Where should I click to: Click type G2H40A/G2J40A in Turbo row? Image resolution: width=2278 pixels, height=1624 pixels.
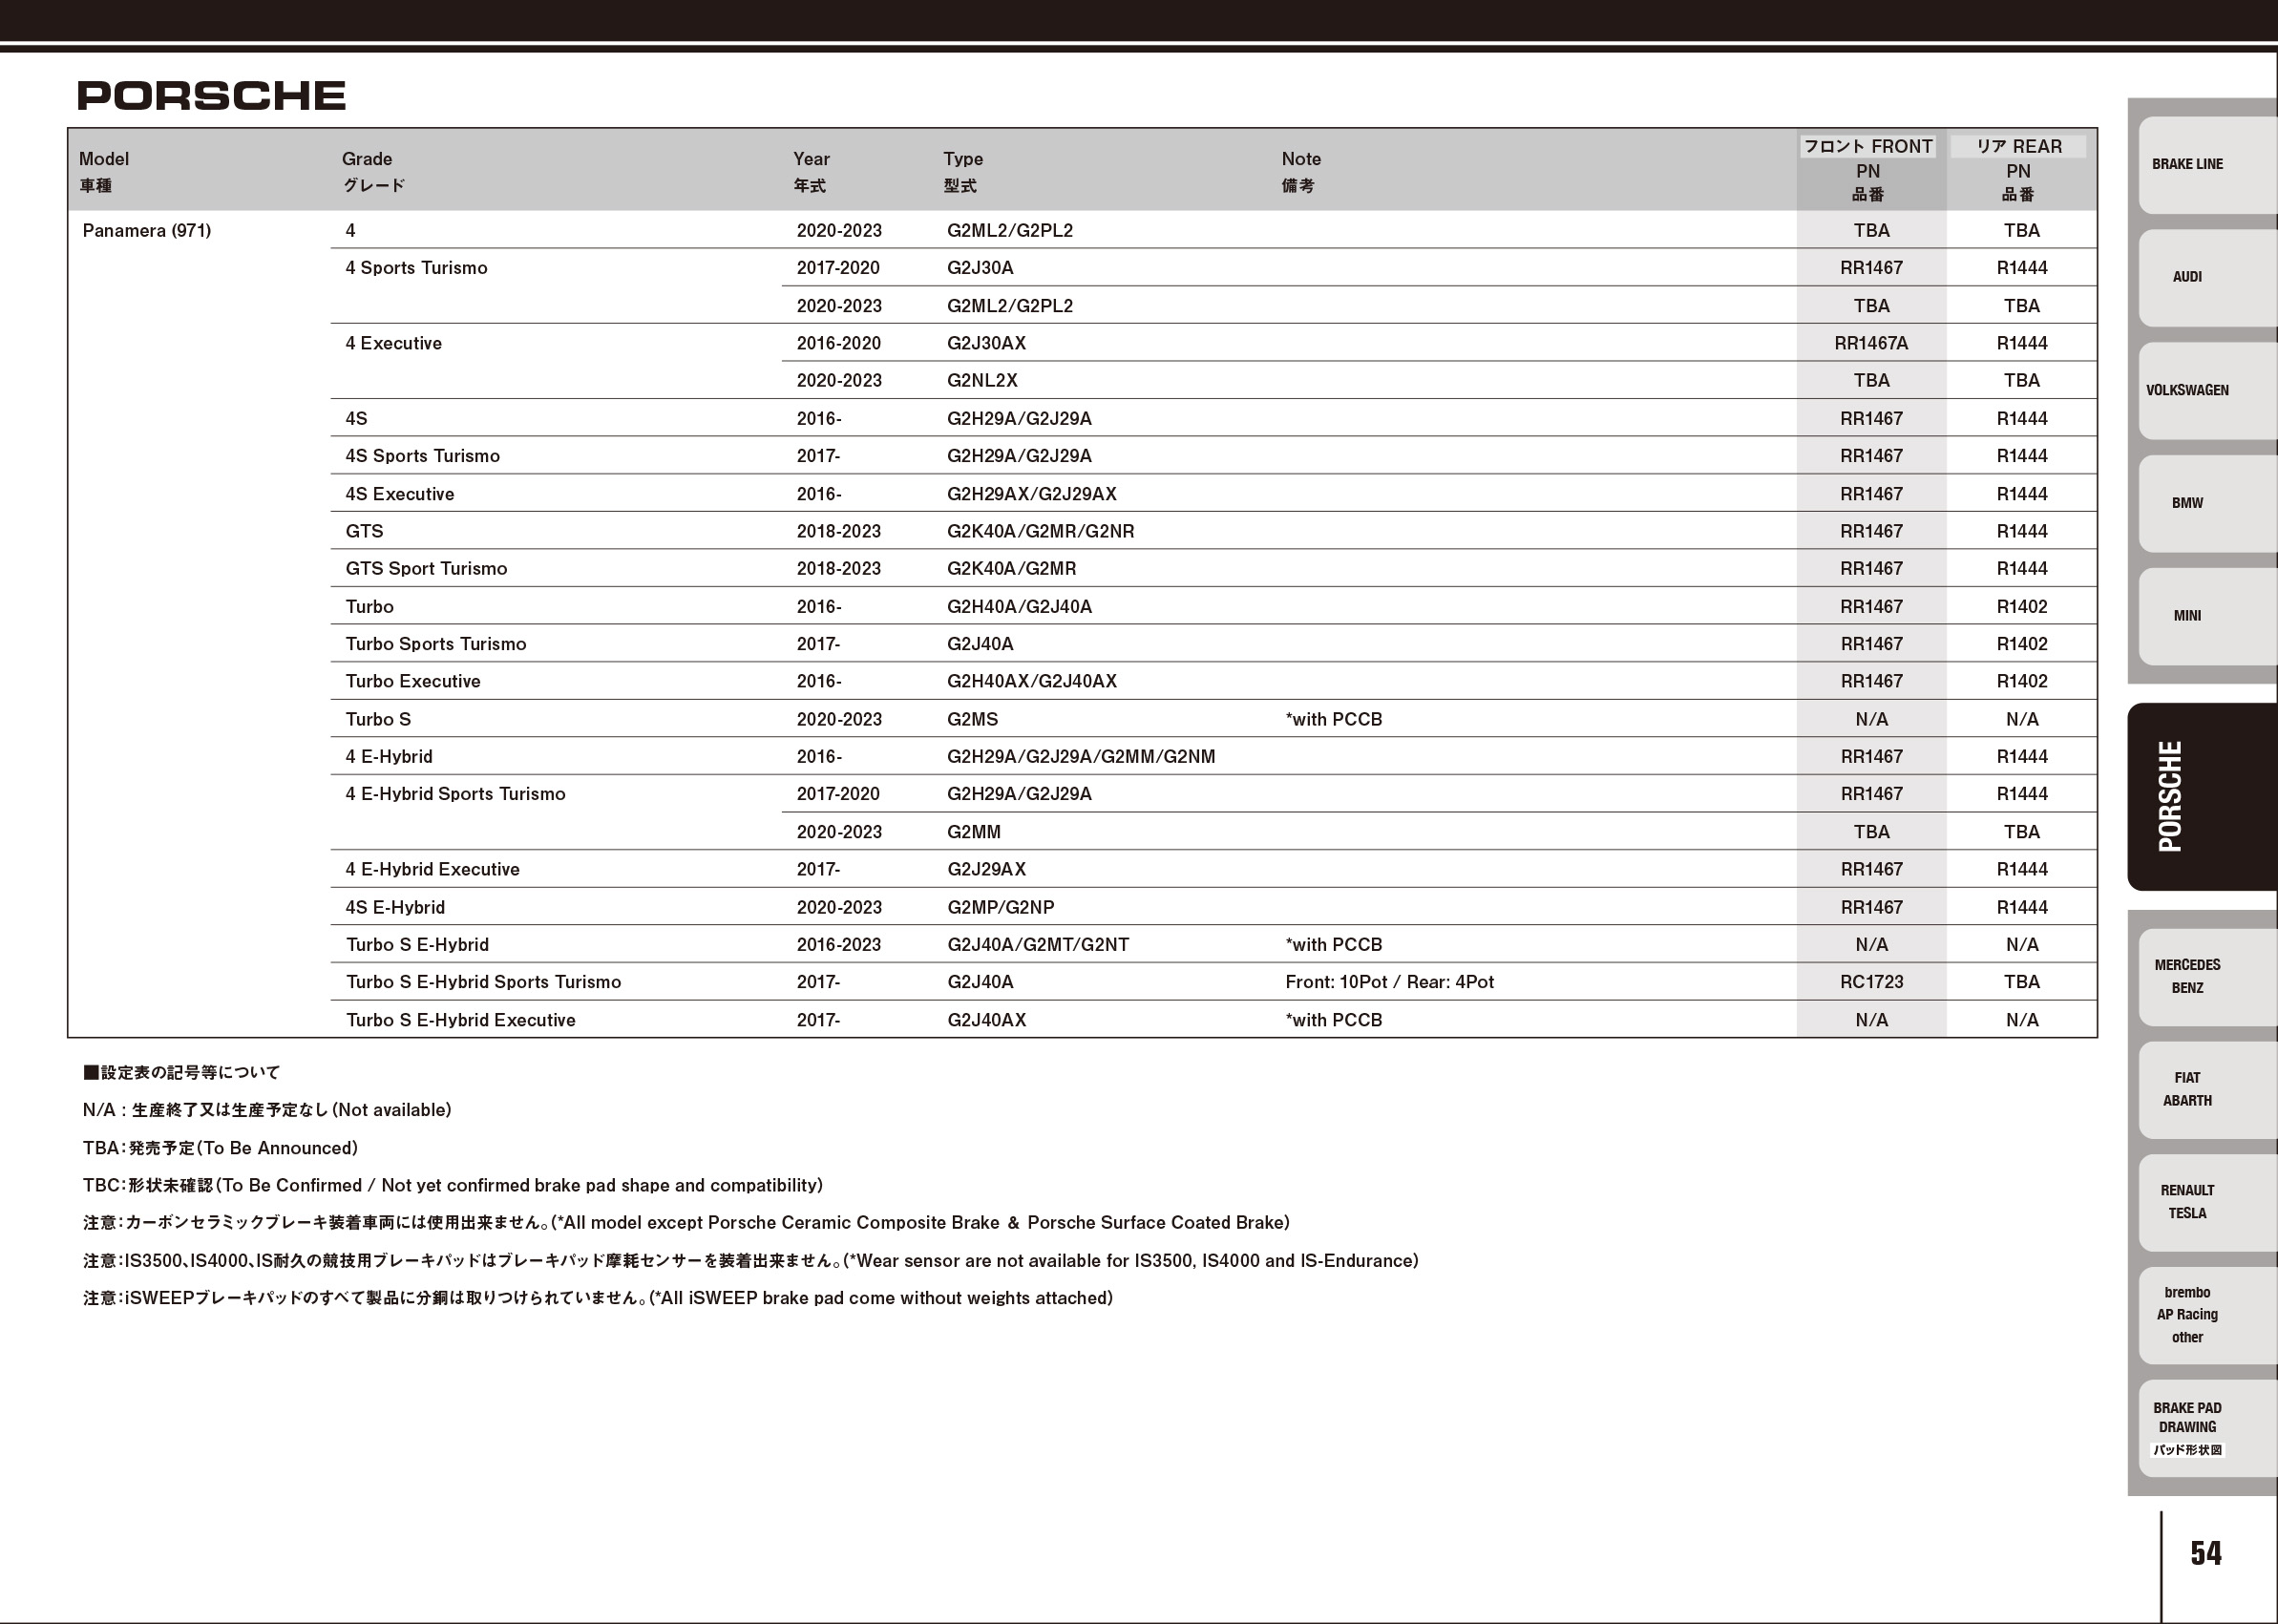pyautogui.click(x=1019, y=607)
